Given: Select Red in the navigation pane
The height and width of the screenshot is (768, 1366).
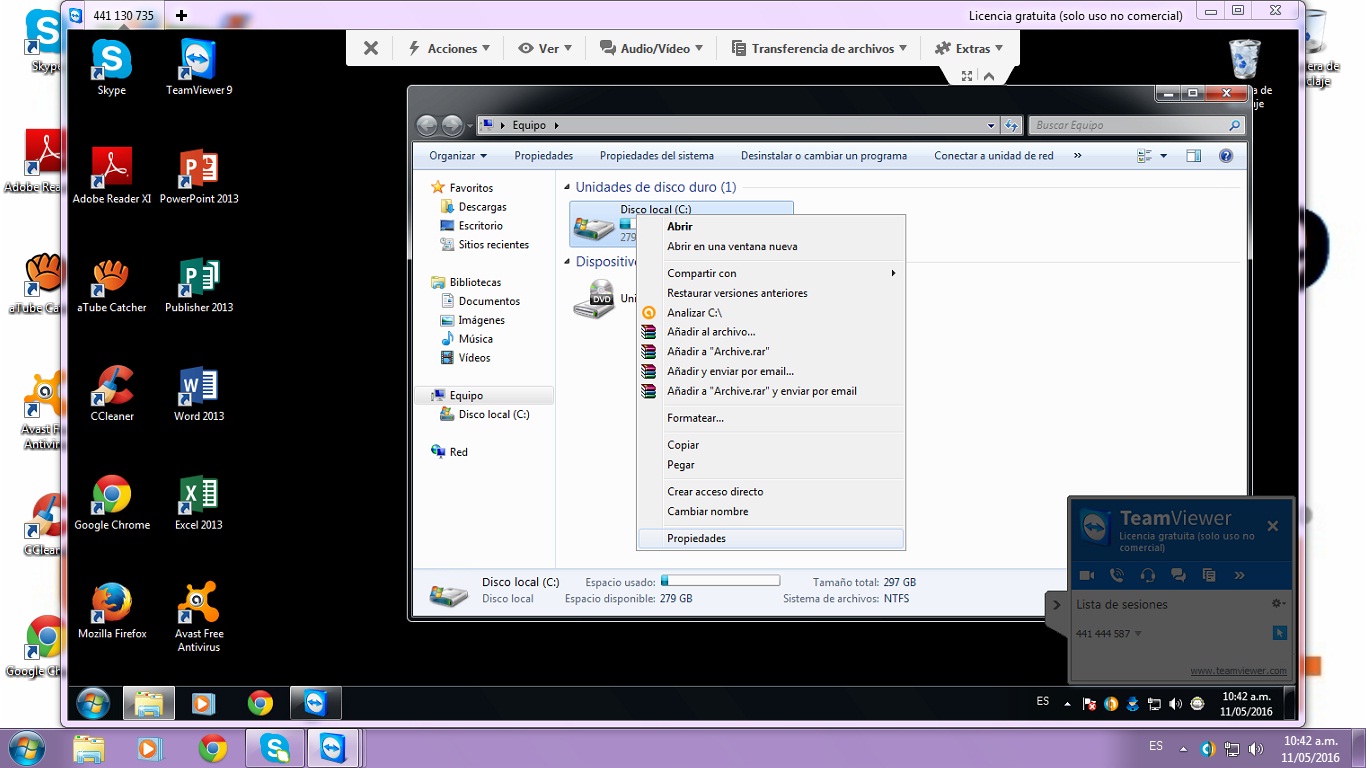Looking at the screenshot, I should point(458,452).
